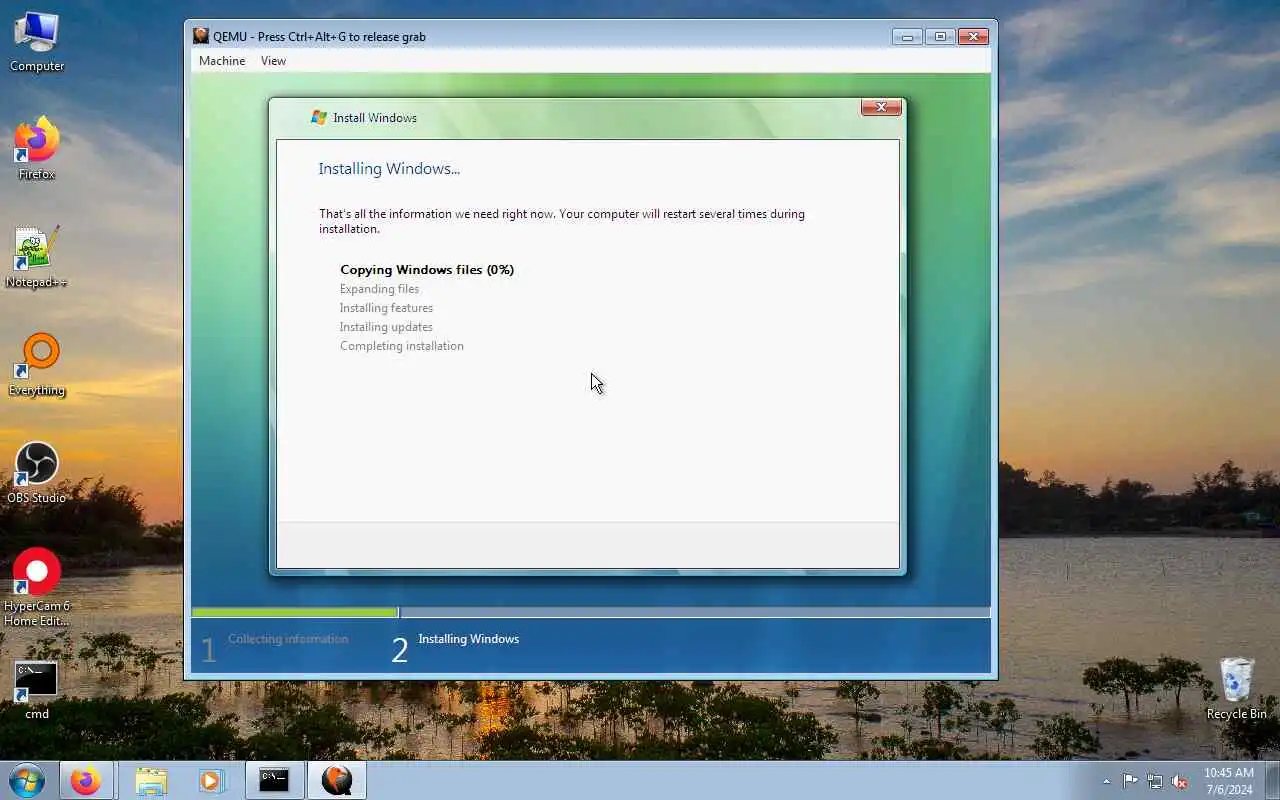Open the Computer desktop icon
The width and height of the screenshot is (1280, 800).
(37, 42)
